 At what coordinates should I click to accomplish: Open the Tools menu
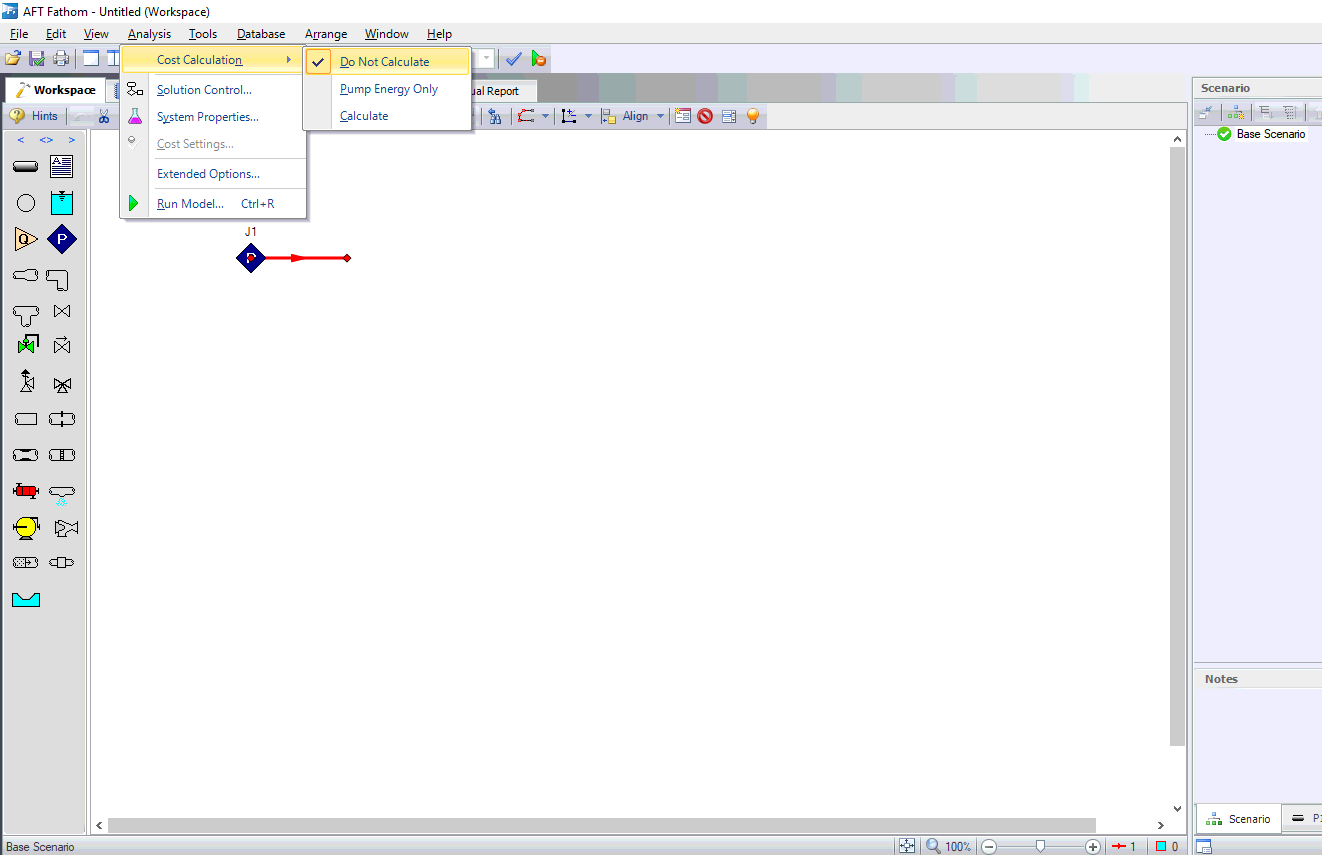point(203,34)
